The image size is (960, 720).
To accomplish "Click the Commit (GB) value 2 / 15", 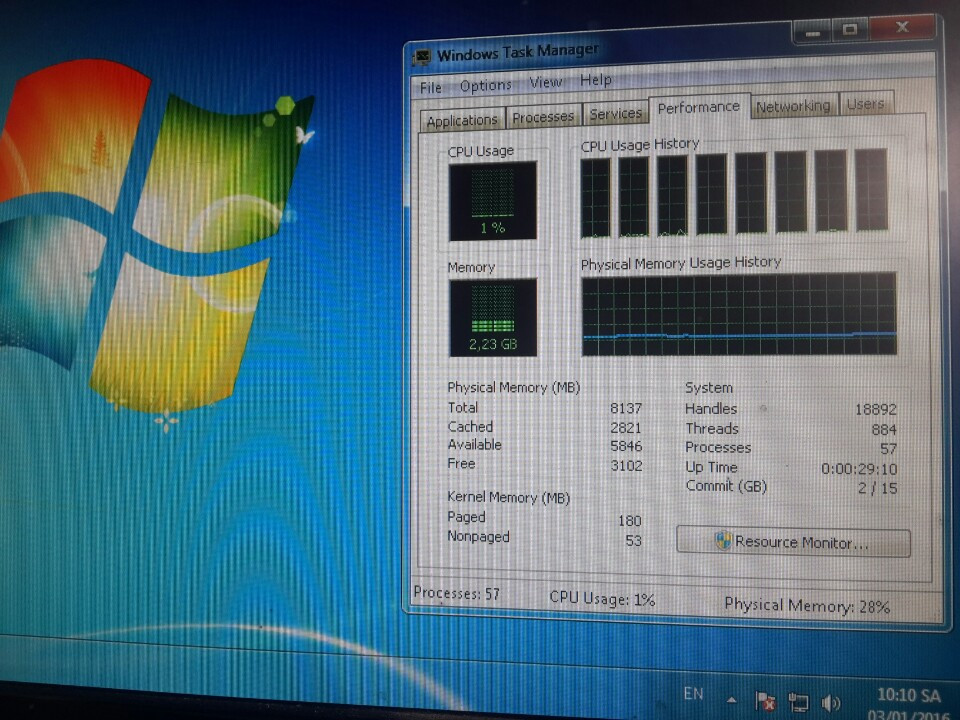I will [x=877, y=488].
